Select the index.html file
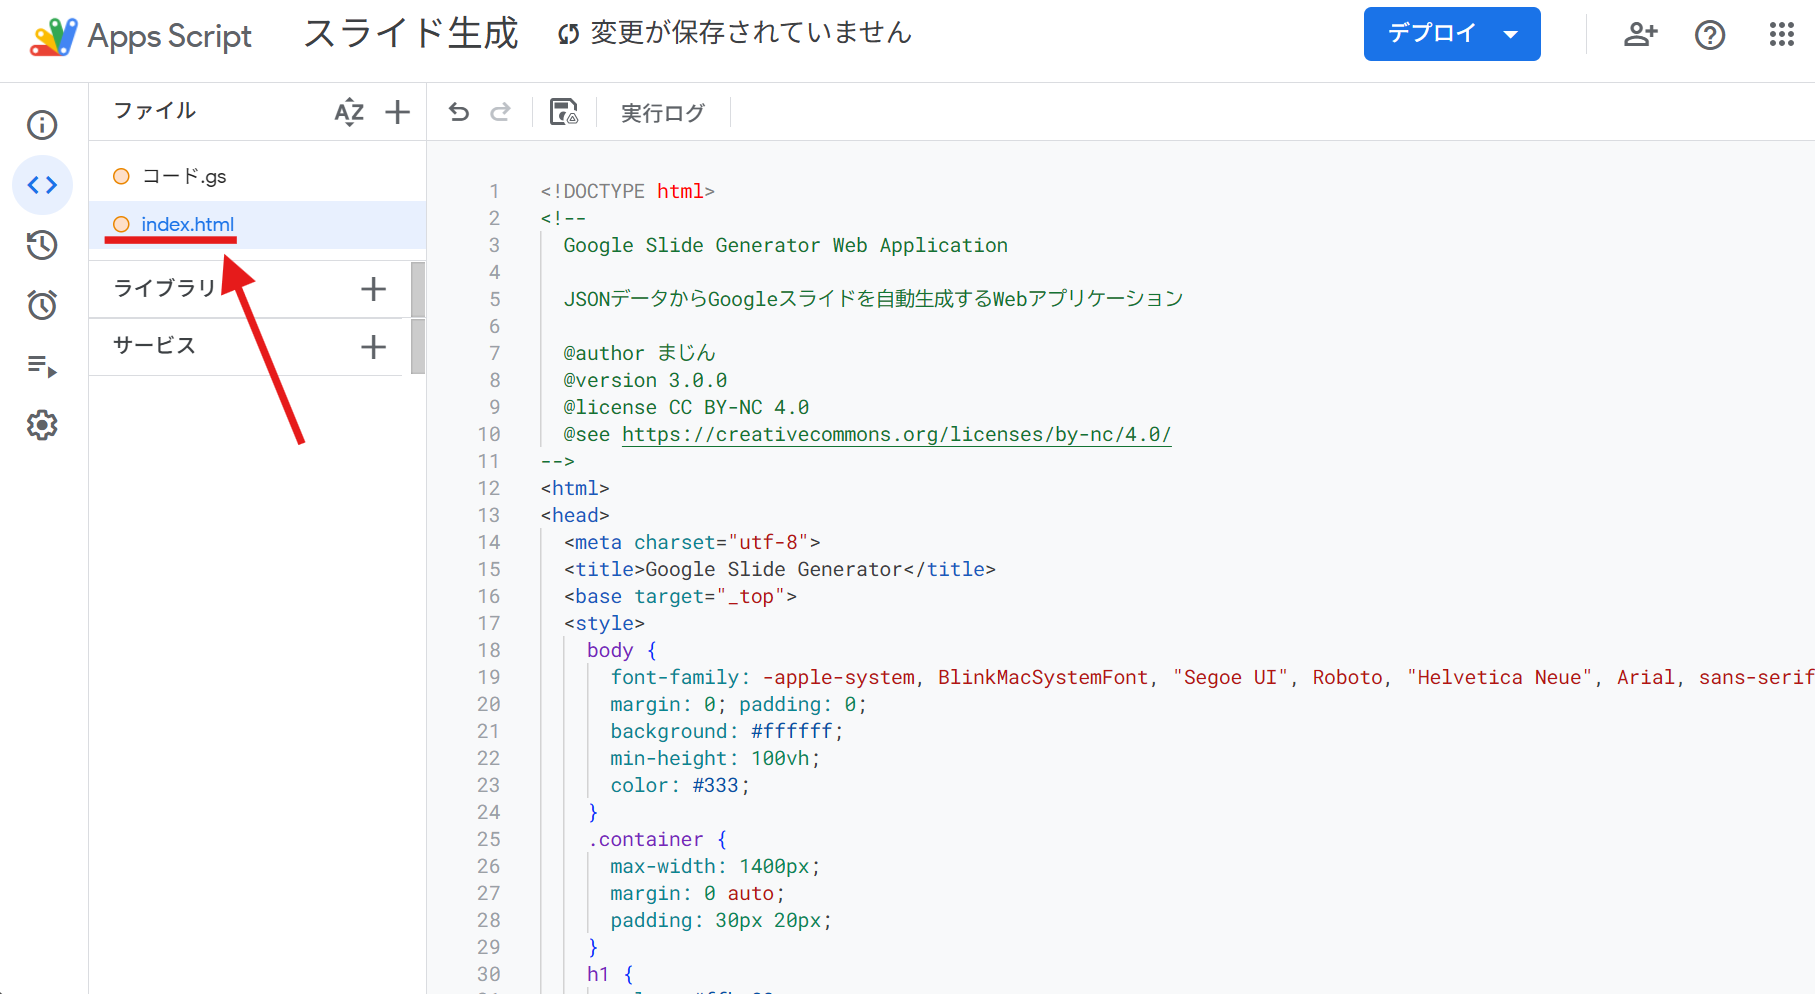Screen dimensions: 1815x994 187,225
